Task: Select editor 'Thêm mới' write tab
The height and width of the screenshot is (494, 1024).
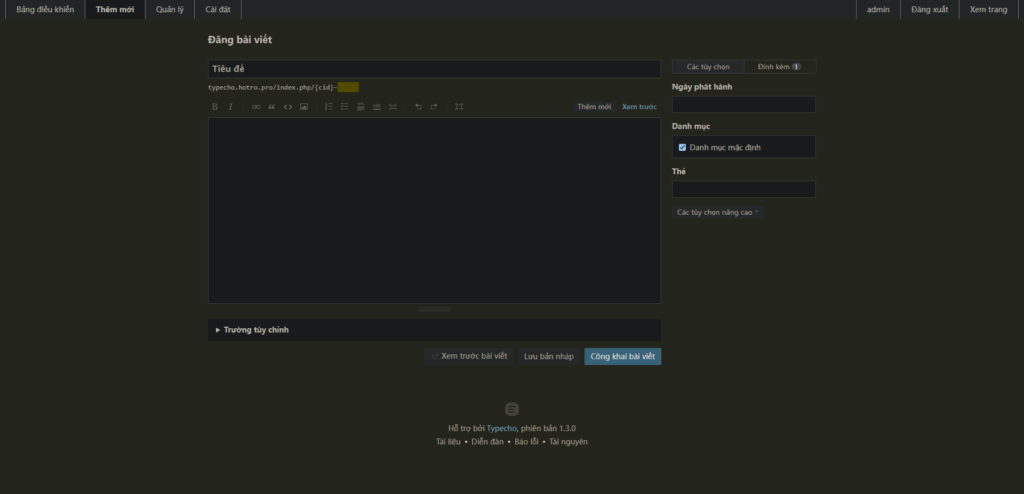Action: (x=594, y=107)
